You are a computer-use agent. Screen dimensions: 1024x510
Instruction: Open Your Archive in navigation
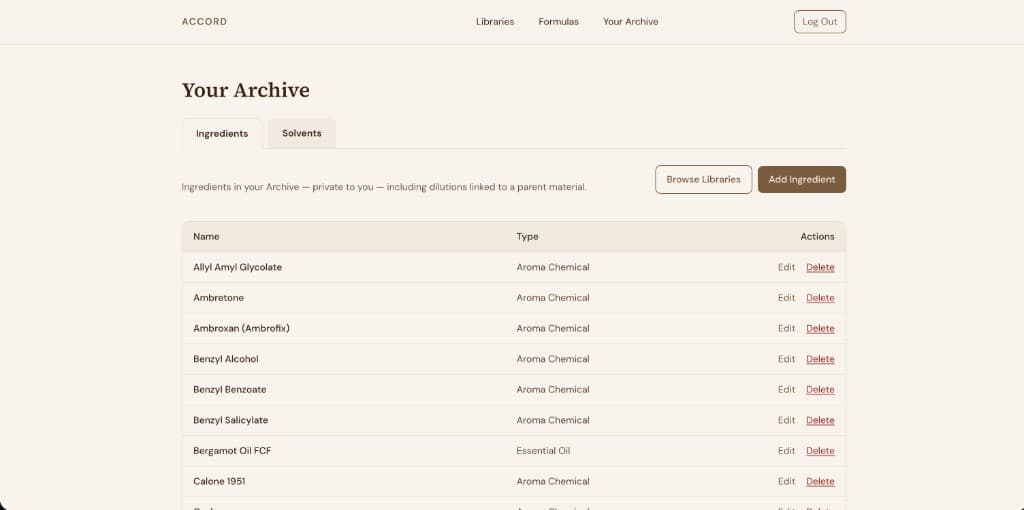[631, 22]
